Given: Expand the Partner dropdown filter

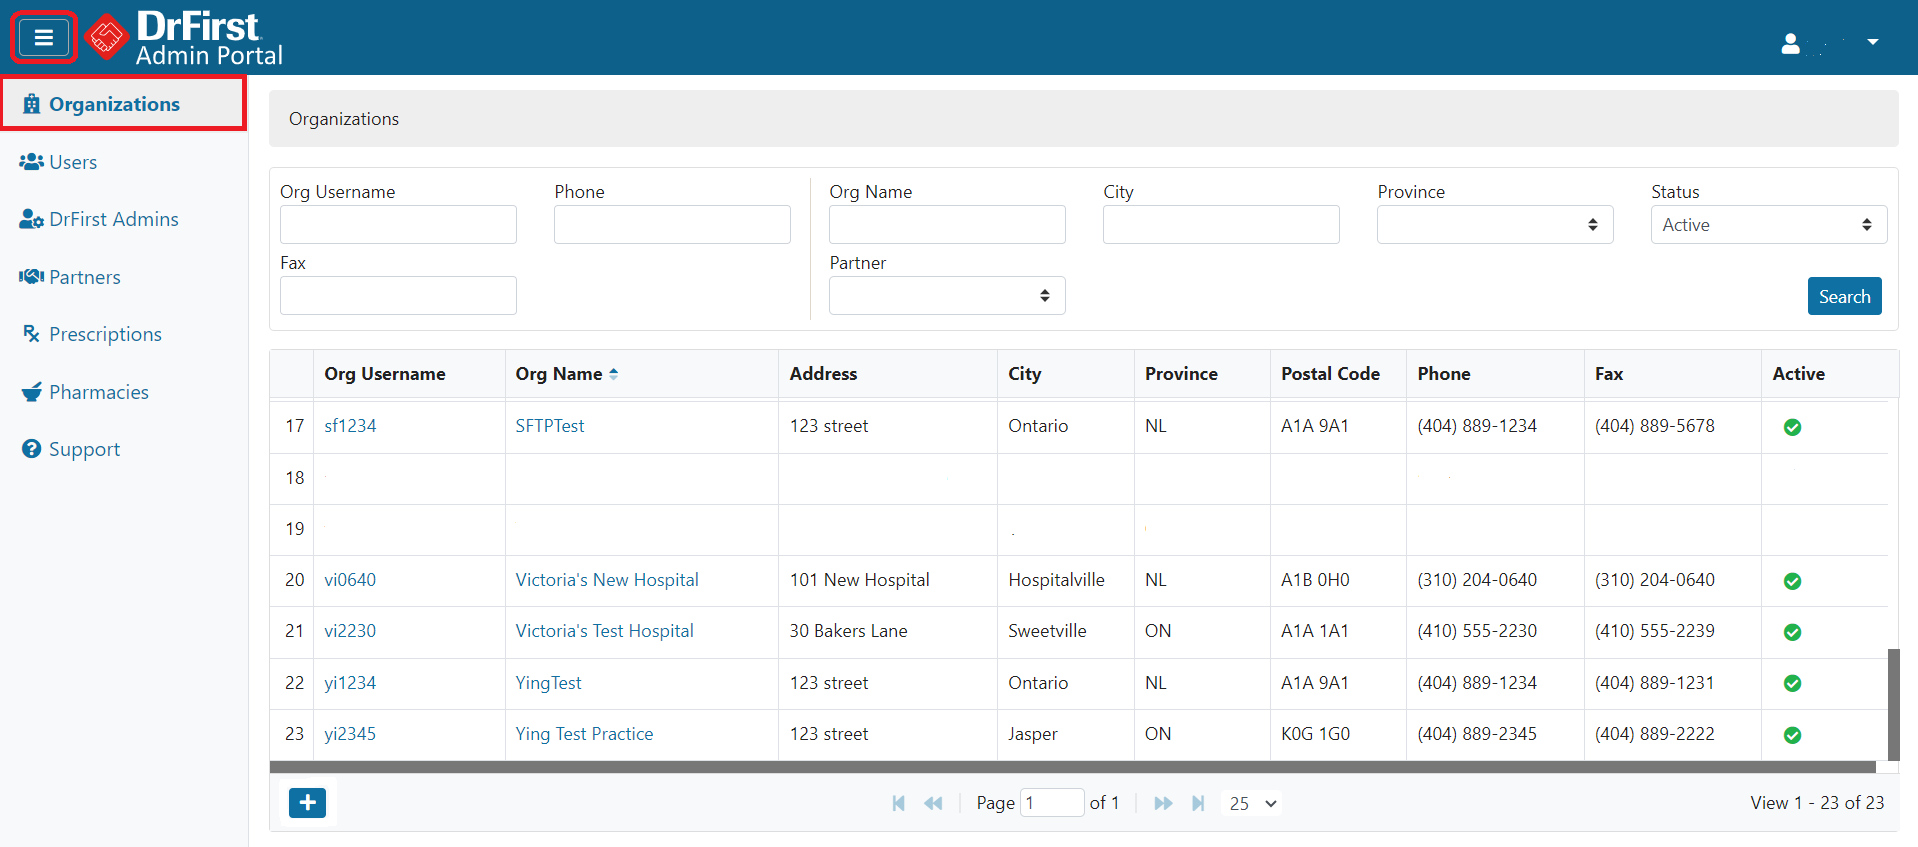Looking at the screenshot, I should point(946,296).
